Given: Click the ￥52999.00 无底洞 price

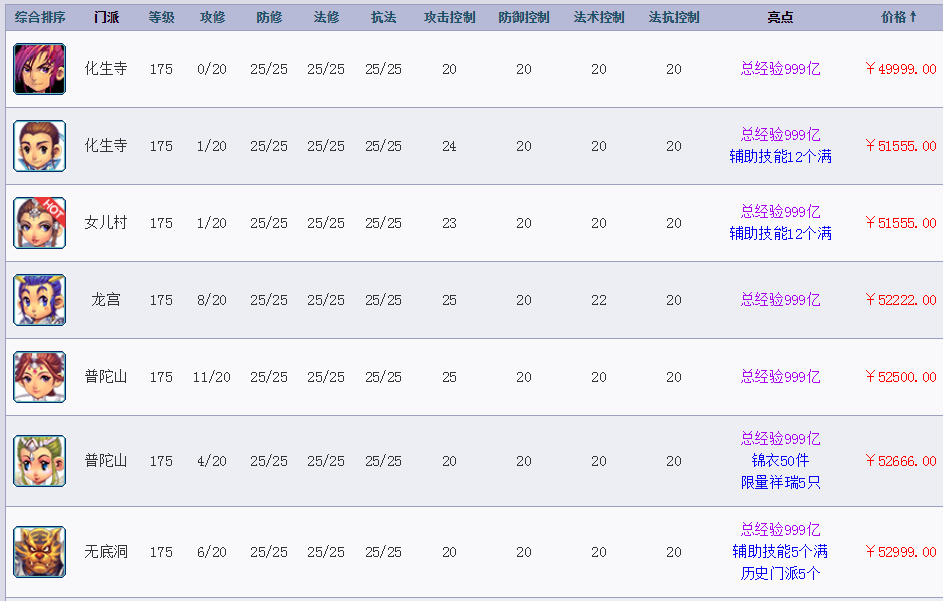Looking at the screenshot, I should tap(900, 552).
